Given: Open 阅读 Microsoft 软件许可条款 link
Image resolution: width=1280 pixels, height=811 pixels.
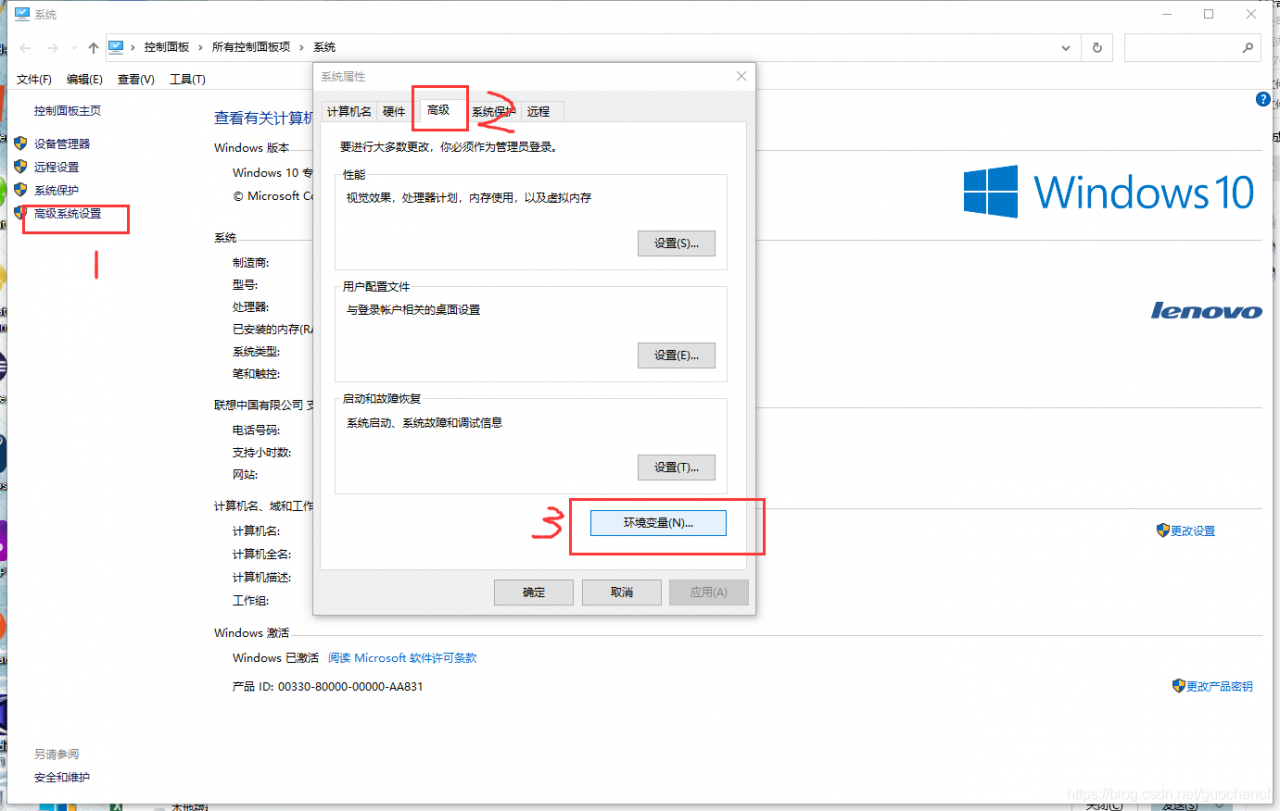Looking at the screenshot, I should coord(403,658).
